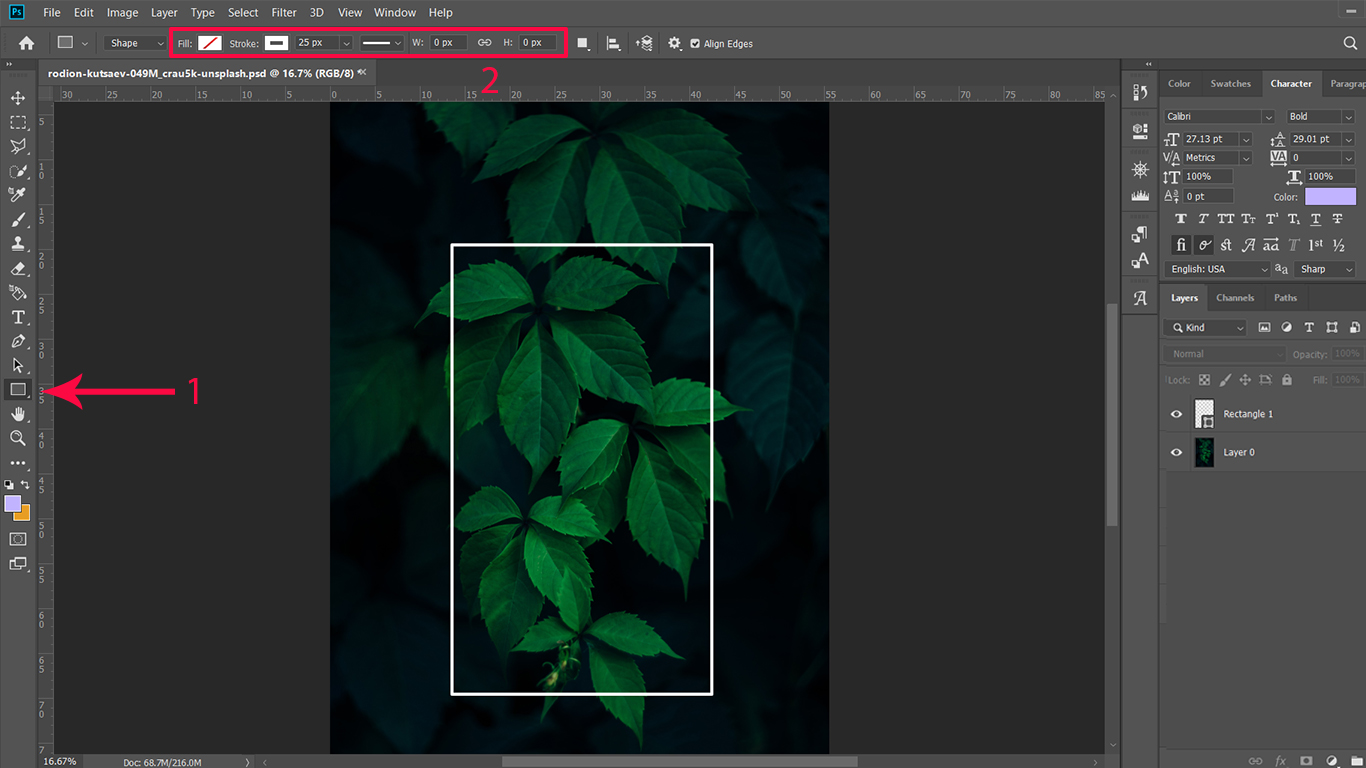The image size is (1366, 768).
Task: Filter layers by type layers
Action: (x=1309, y=328)
